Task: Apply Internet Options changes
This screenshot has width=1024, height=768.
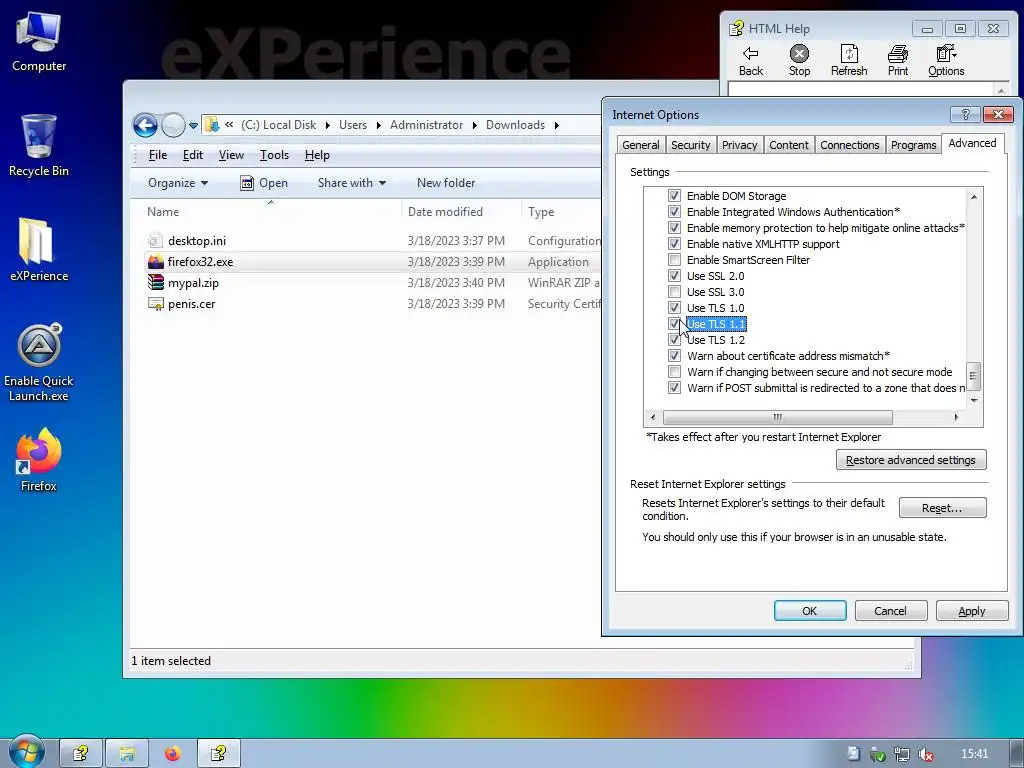Action: pos(972,611)
